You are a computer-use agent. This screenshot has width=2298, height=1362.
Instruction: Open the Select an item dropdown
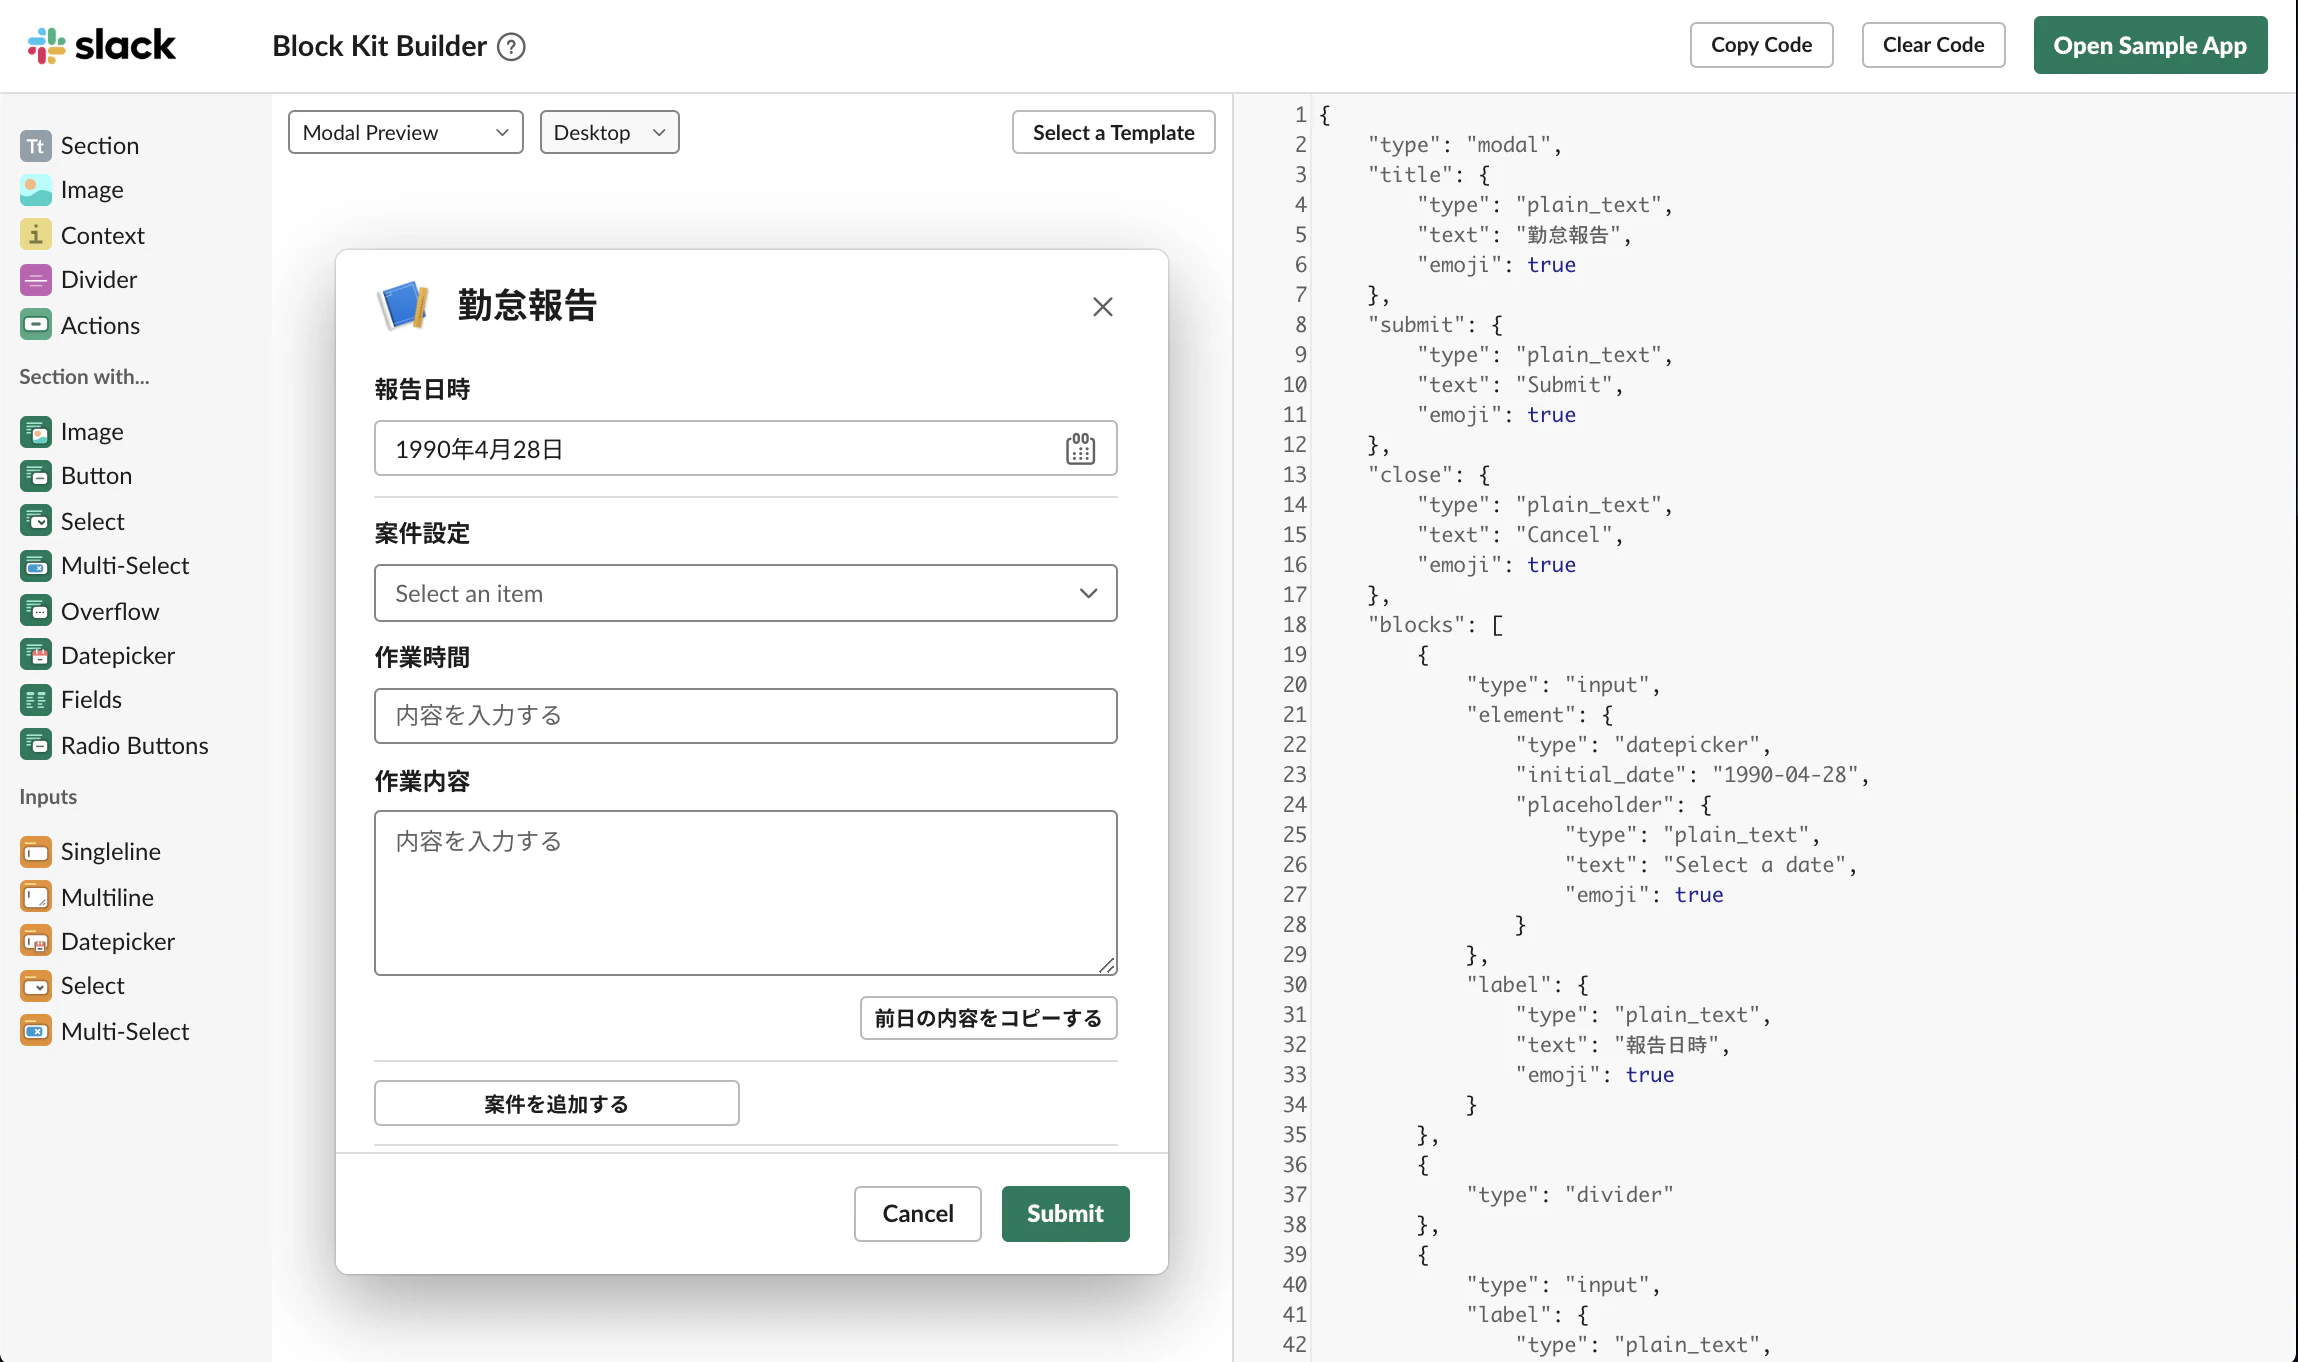(745, 593)
